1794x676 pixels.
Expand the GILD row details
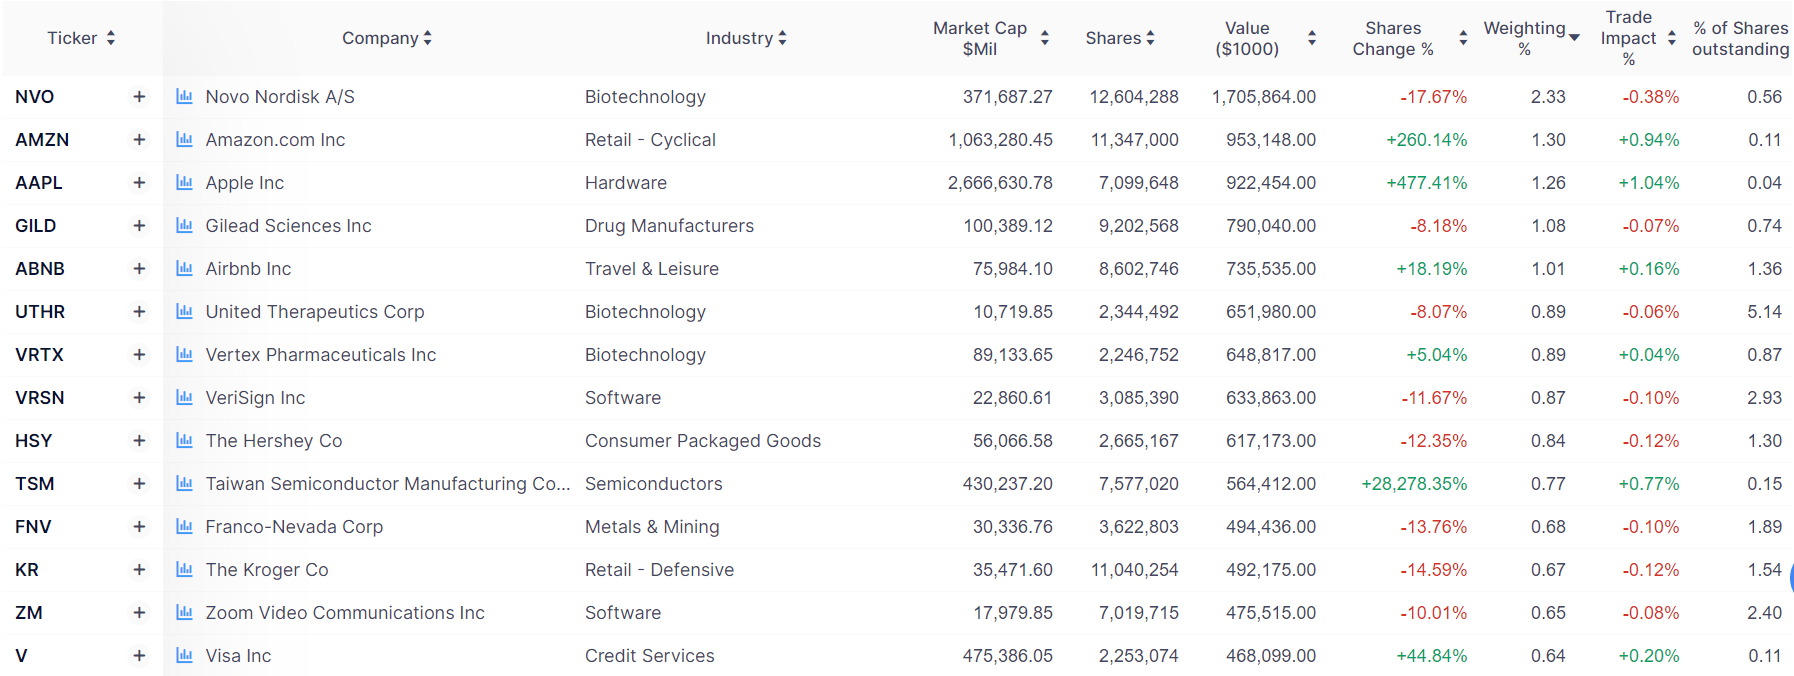click(139, 226)
